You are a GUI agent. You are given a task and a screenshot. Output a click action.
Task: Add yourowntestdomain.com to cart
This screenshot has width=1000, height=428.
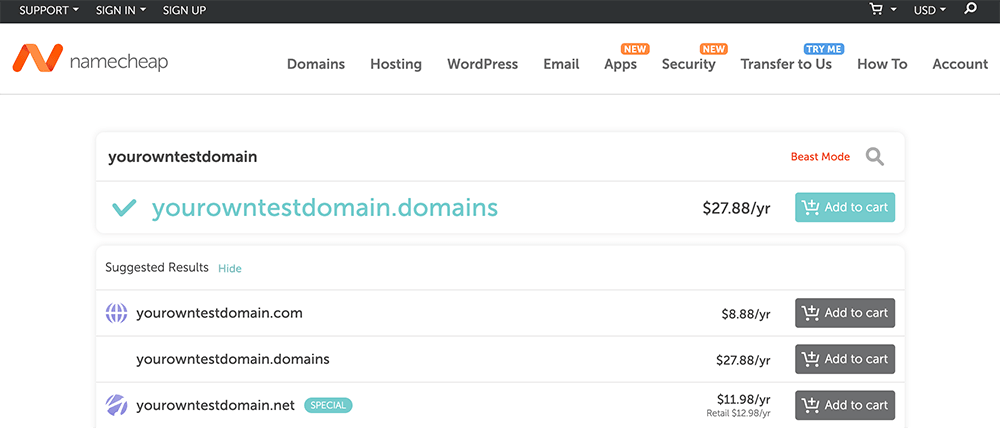pyautogui.click(x=845, y=313)
